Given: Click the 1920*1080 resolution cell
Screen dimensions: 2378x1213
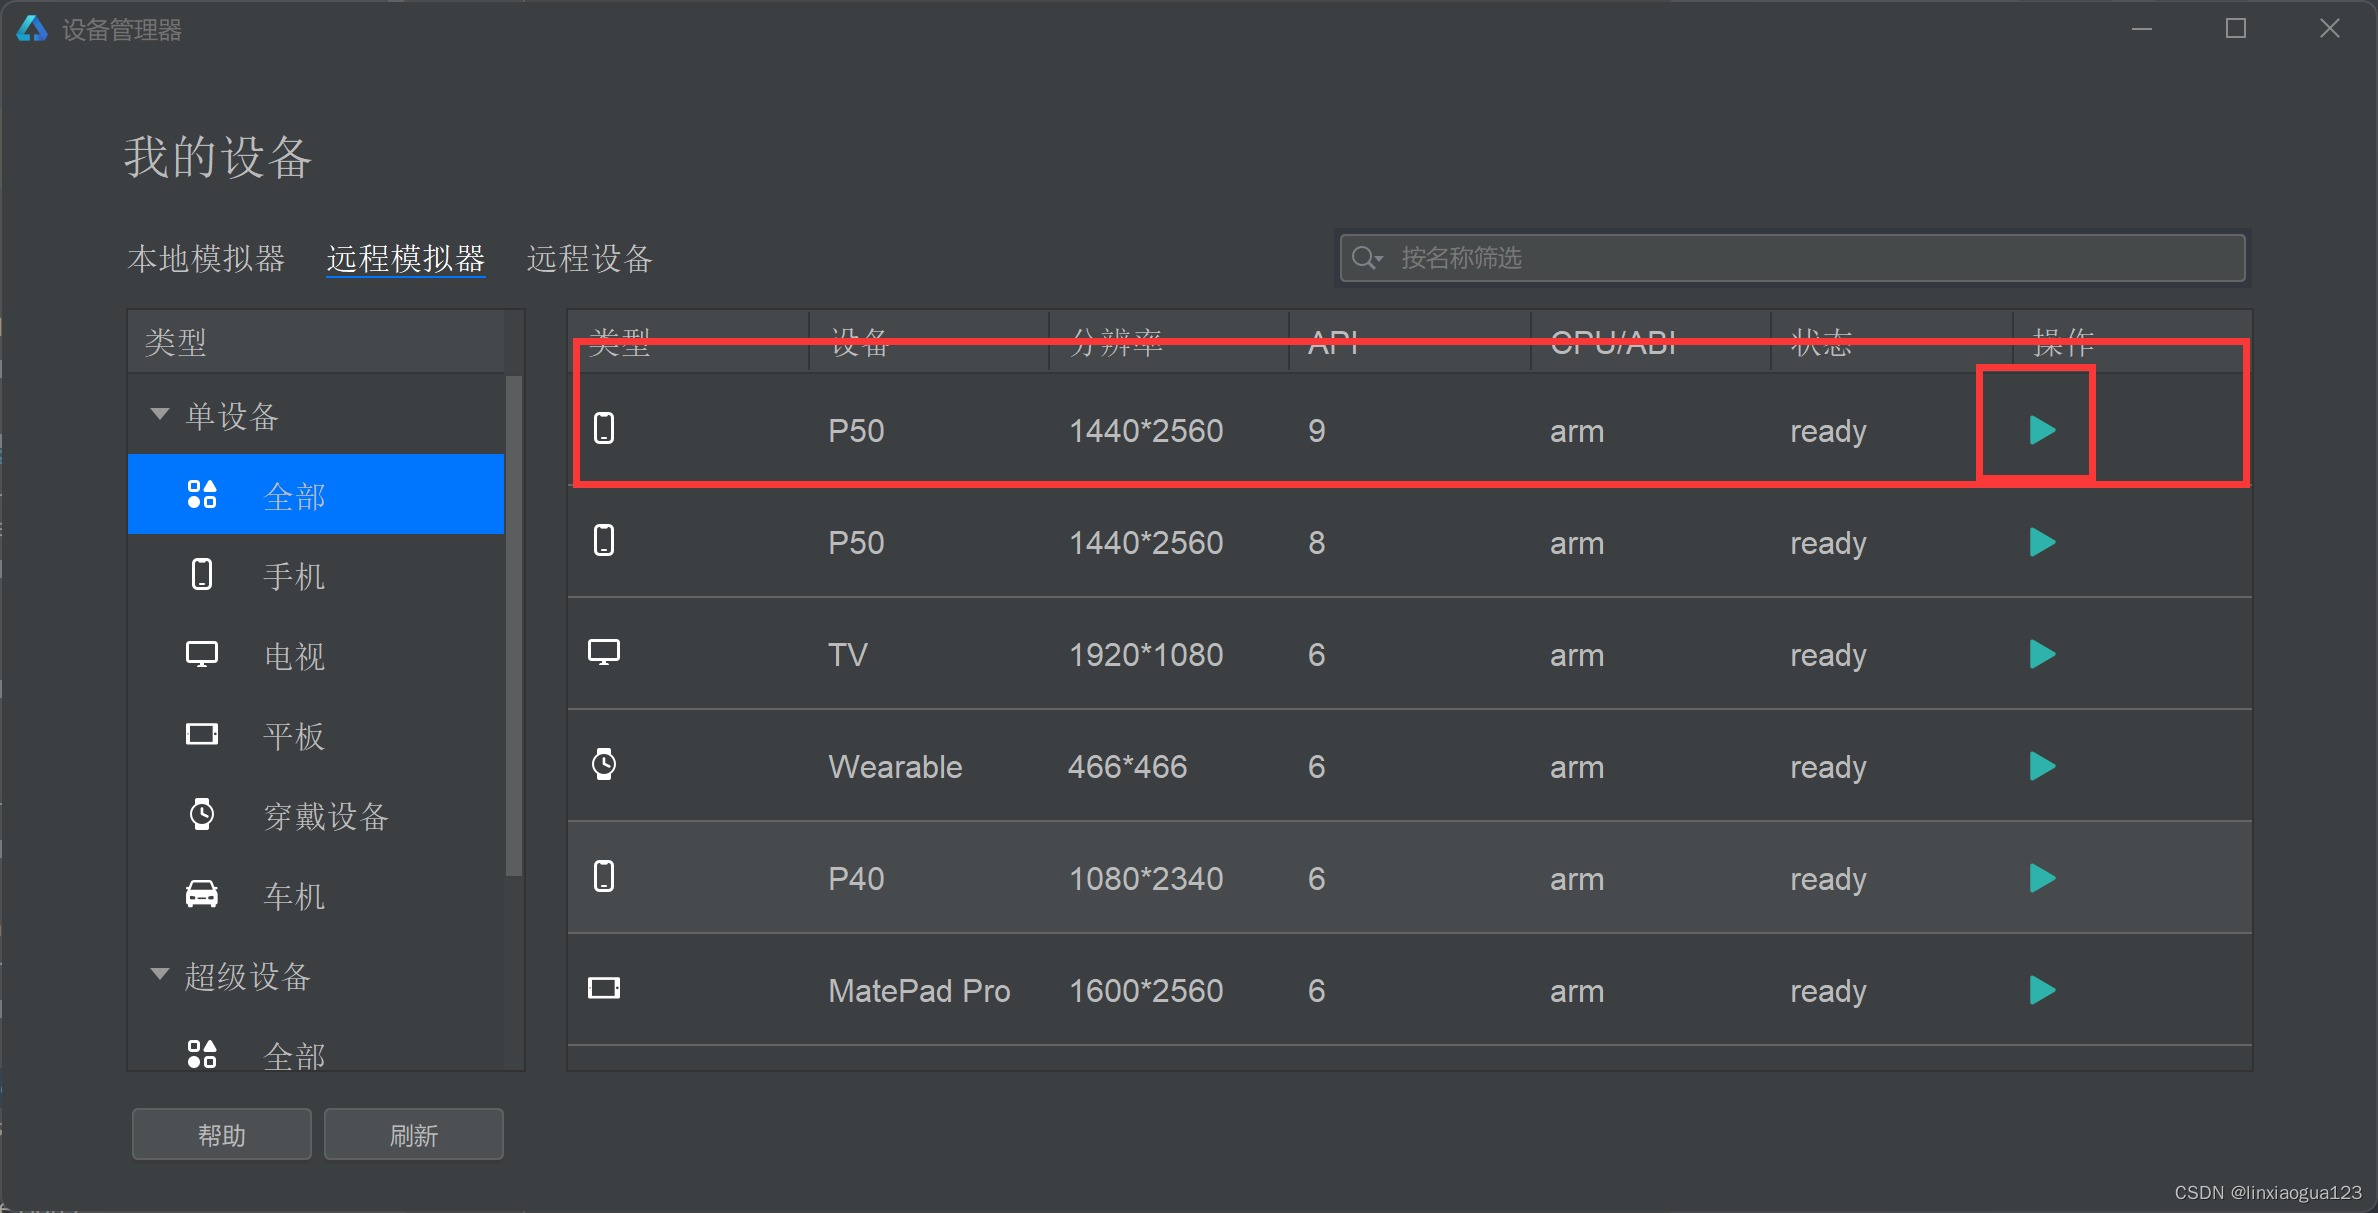Looking at the screenshot, I should tap(1146, 655).
